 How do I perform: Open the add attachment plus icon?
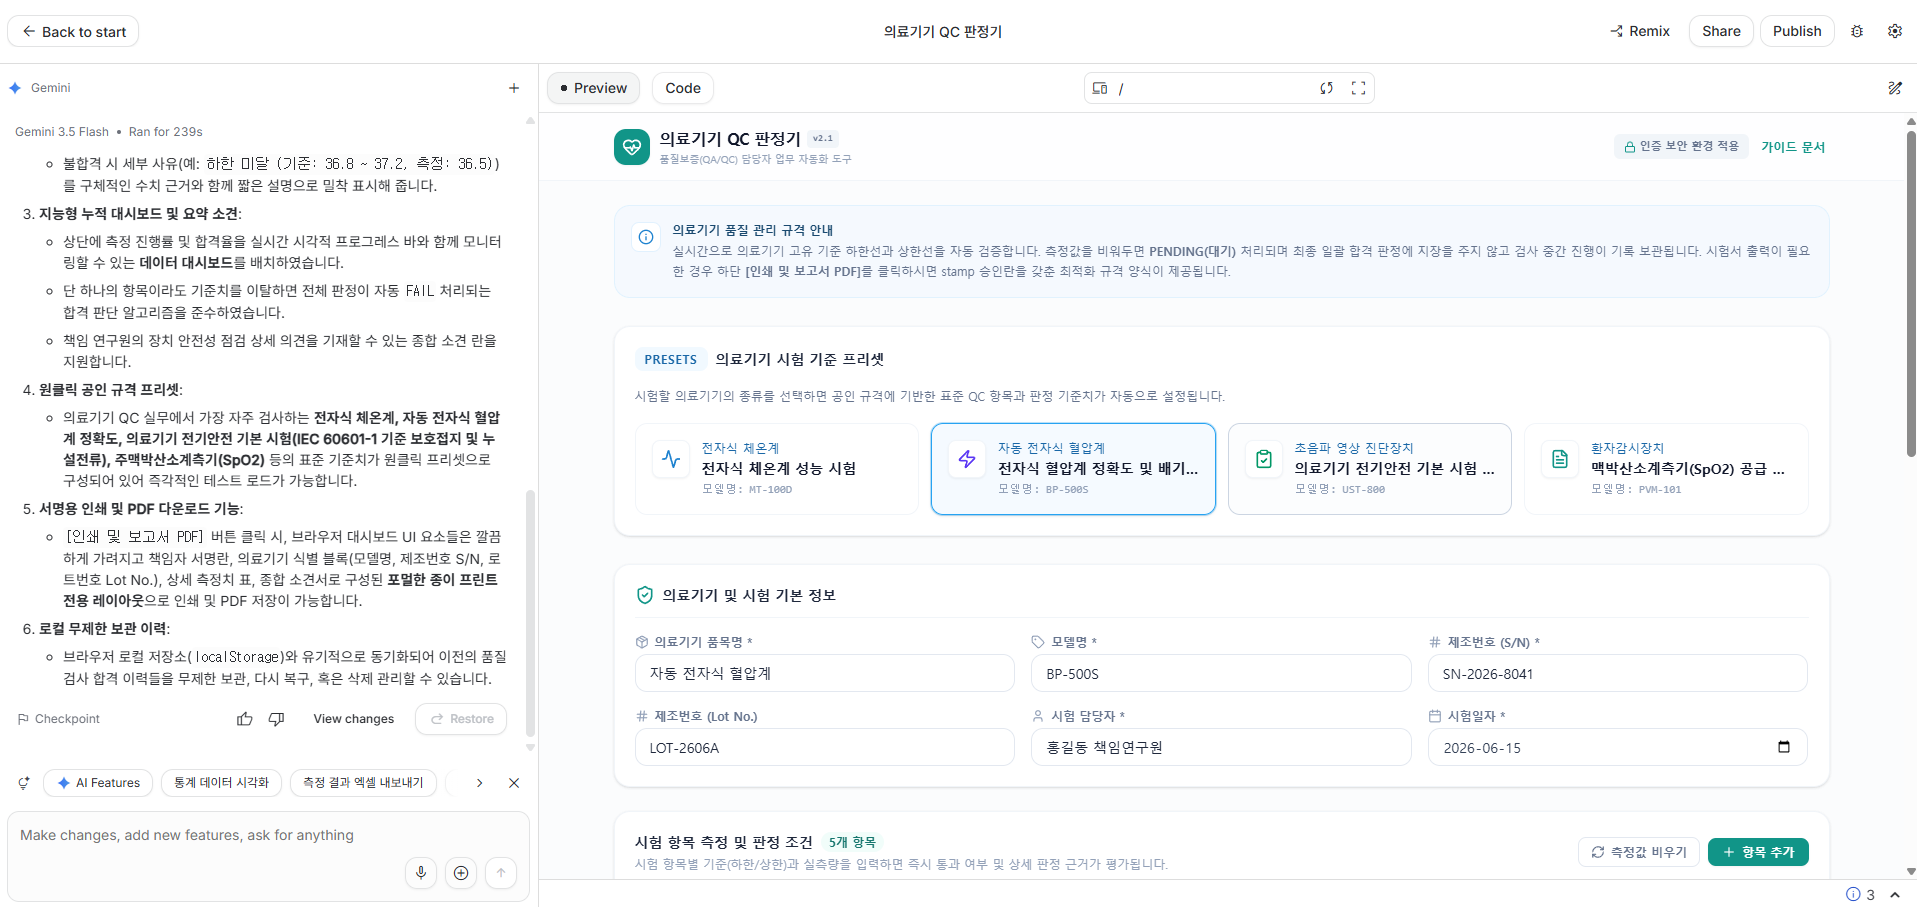point(461,873)
